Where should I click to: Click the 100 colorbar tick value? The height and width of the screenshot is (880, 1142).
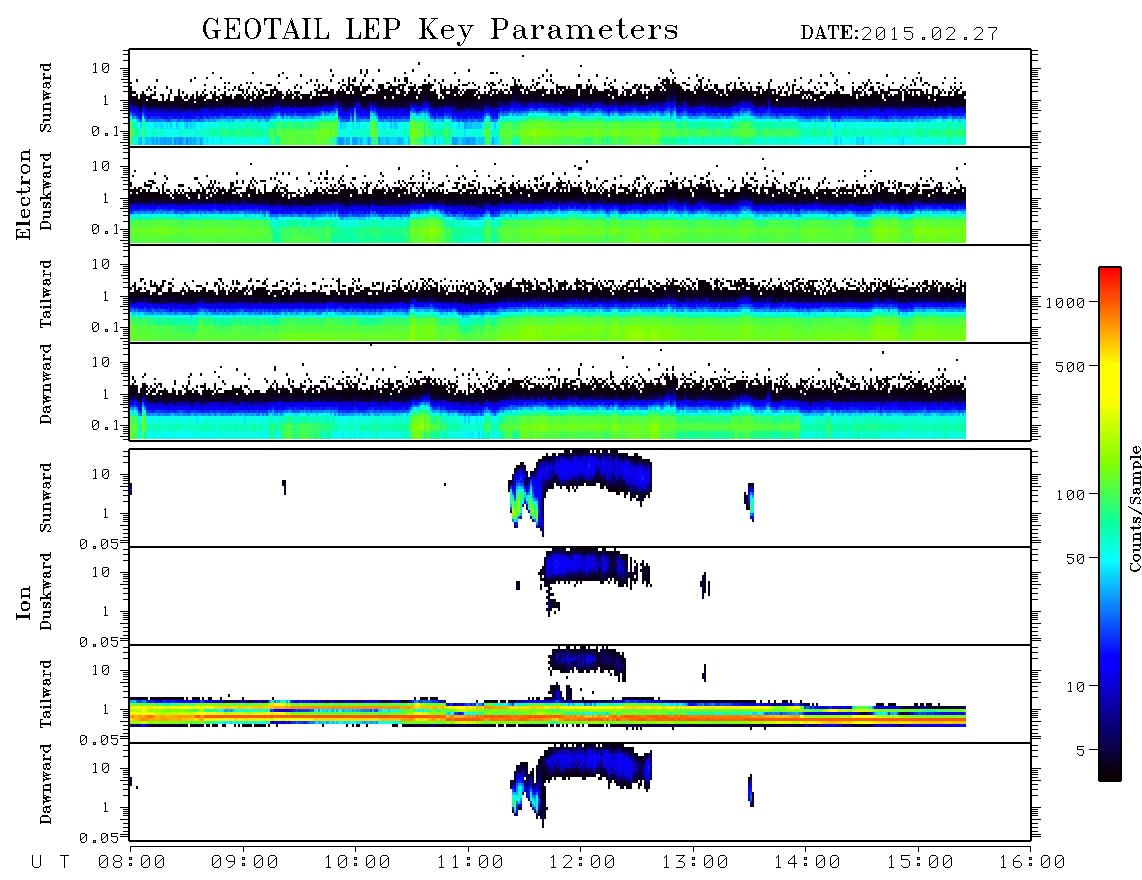click(x=1070, y=495)
